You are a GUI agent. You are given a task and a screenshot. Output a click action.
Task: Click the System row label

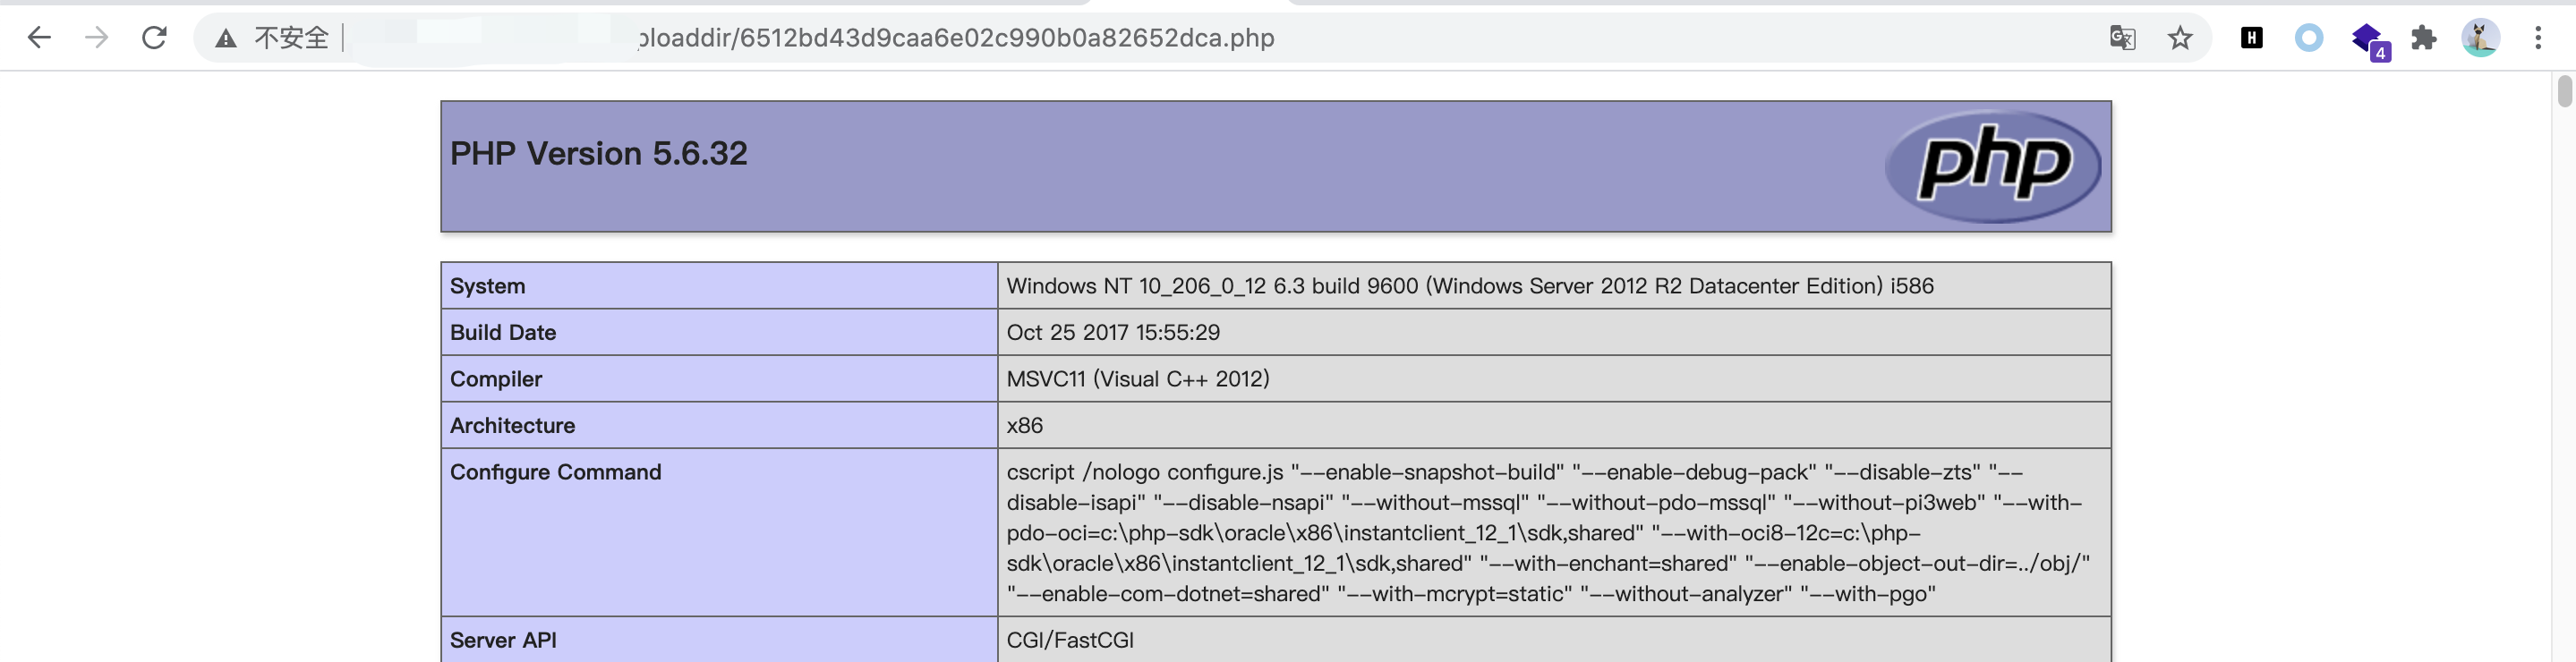coord(487,286)
